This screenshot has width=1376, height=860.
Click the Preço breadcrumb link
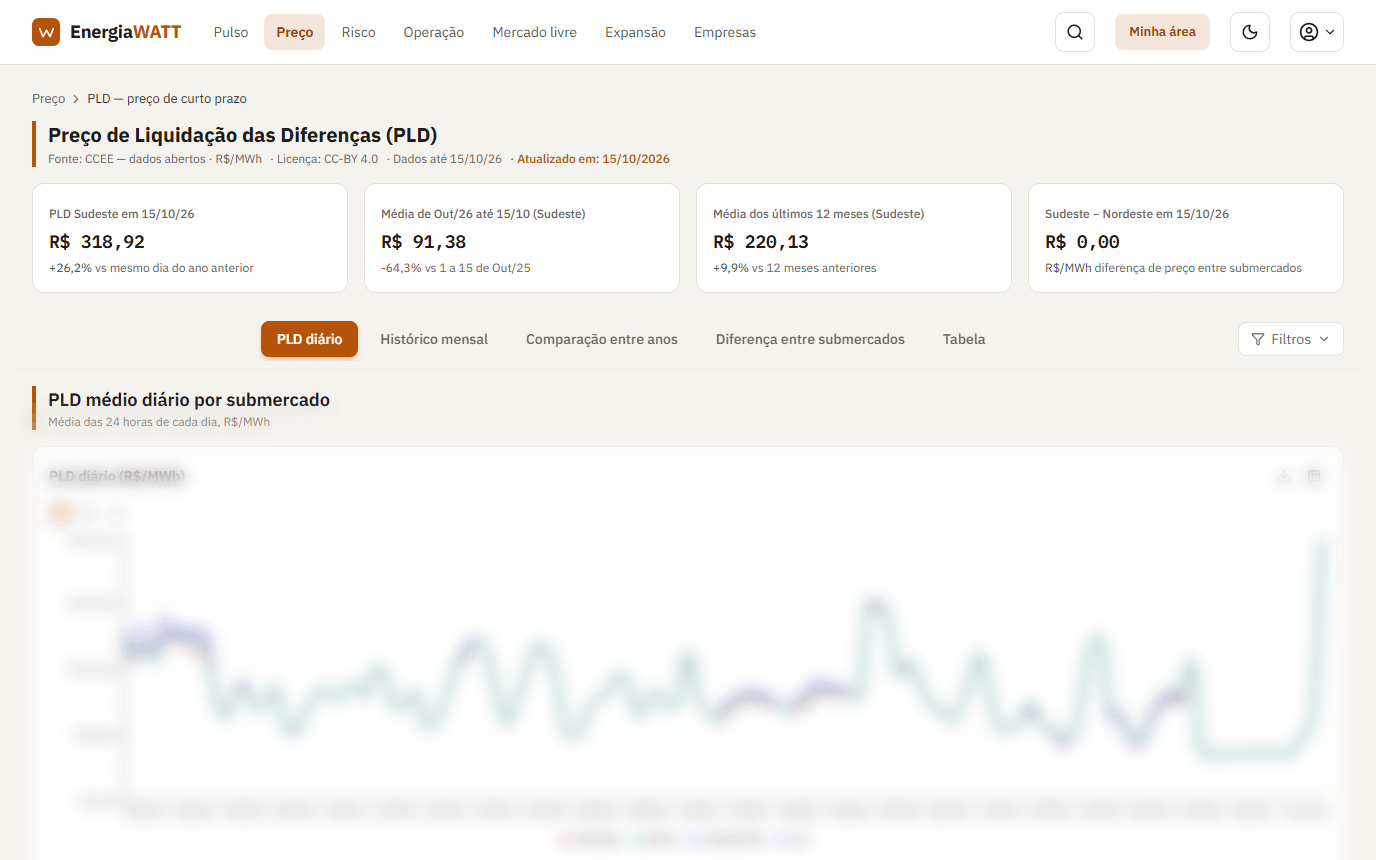[x=48, y=99]
